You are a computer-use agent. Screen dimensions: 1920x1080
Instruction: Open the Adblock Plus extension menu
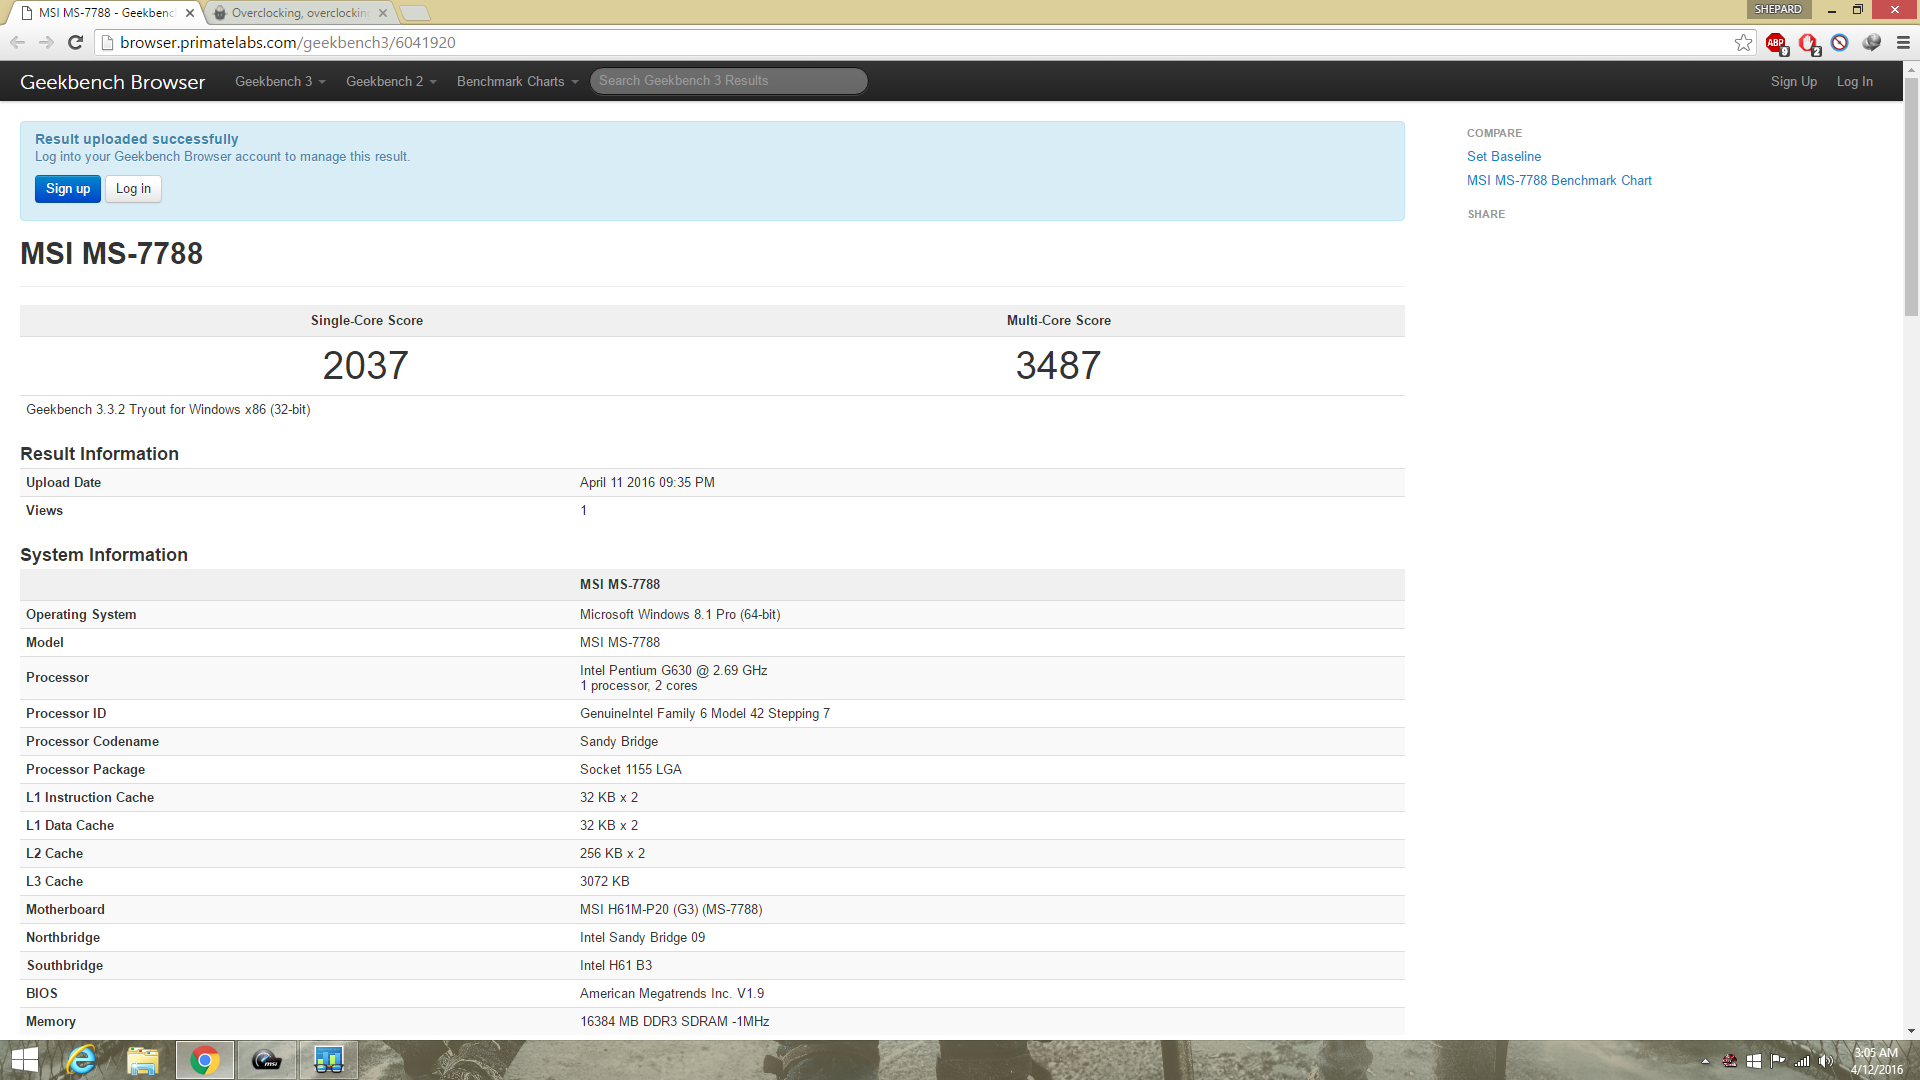[x=1776, y=43]
